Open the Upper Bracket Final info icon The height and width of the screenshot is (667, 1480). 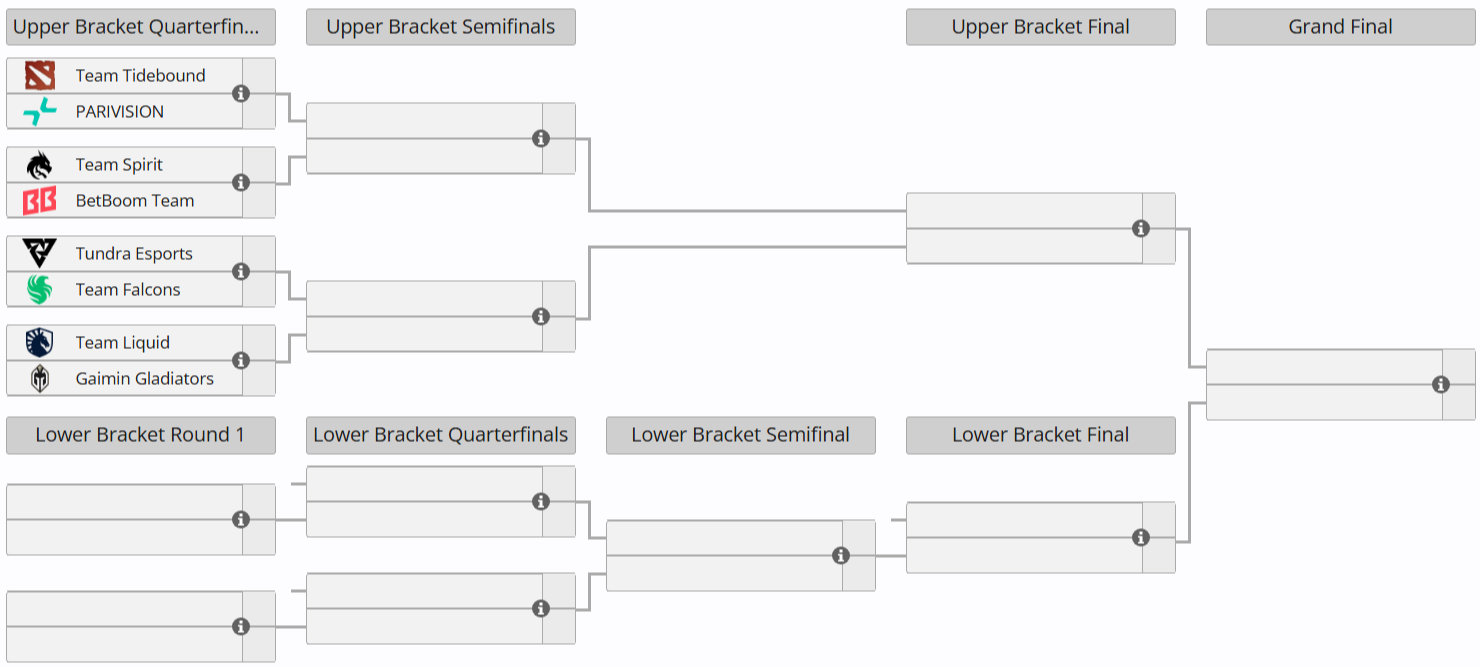click(x=1141, y=228)
